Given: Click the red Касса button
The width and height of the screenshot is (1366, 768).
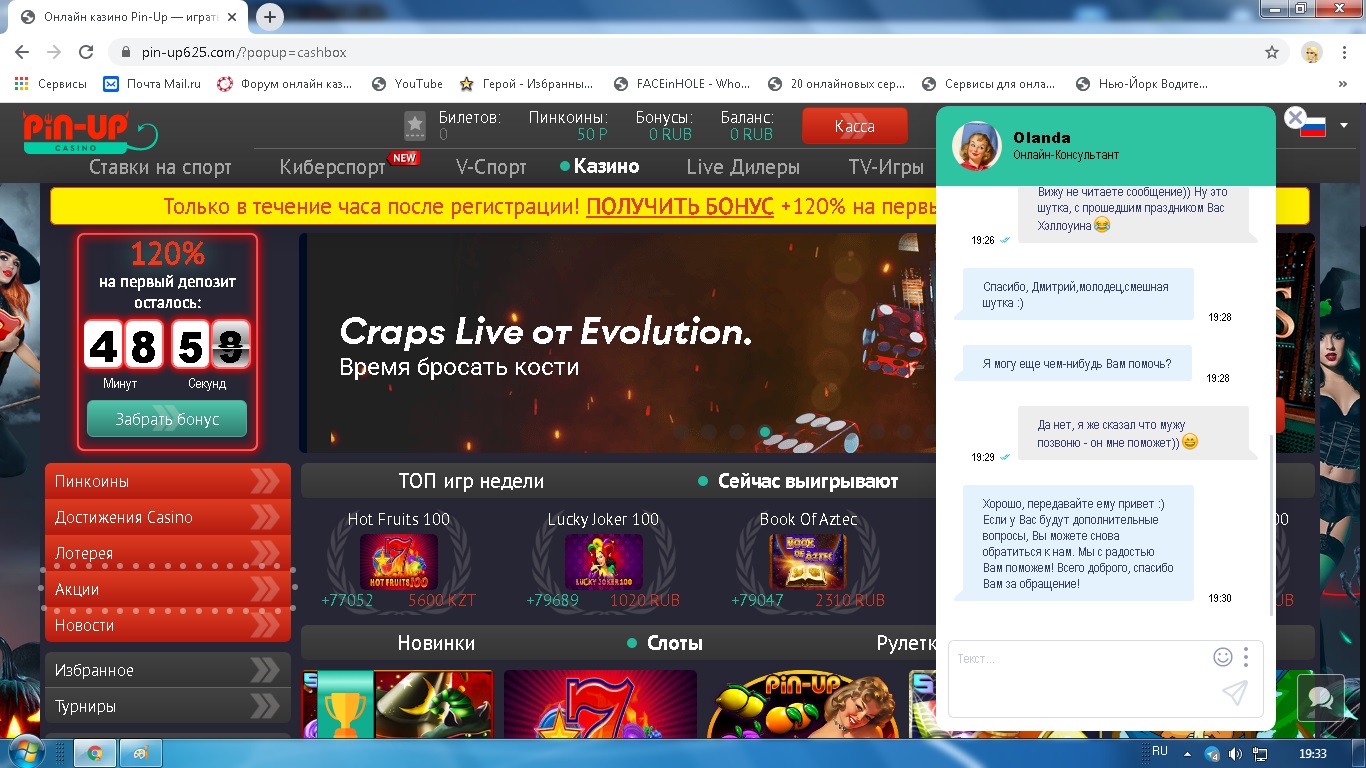Looking at the screenshot, I should 855,126.
